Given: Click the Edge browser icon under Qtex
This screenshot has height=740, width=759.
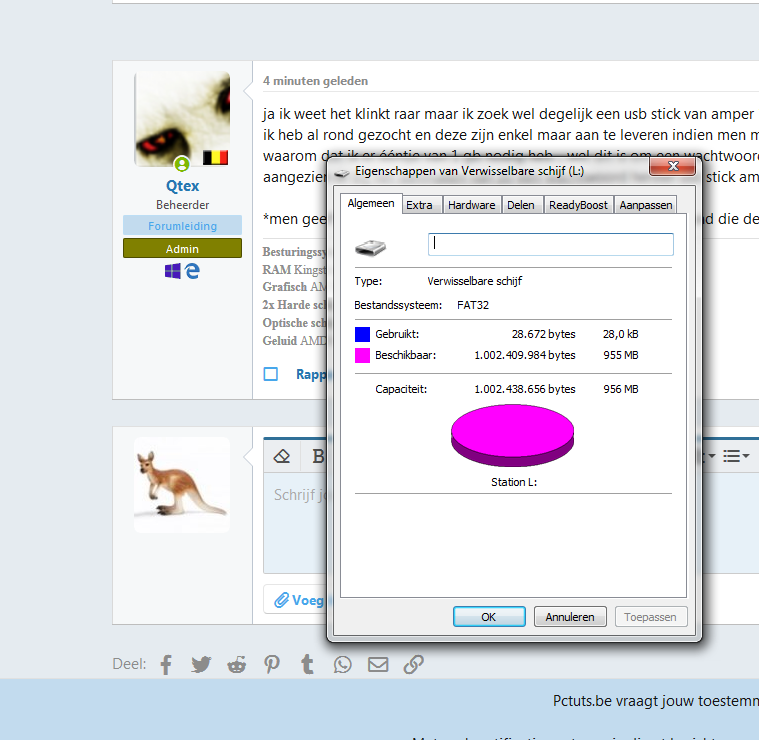Looking at the screenshot, I should (x=192, y=271).
